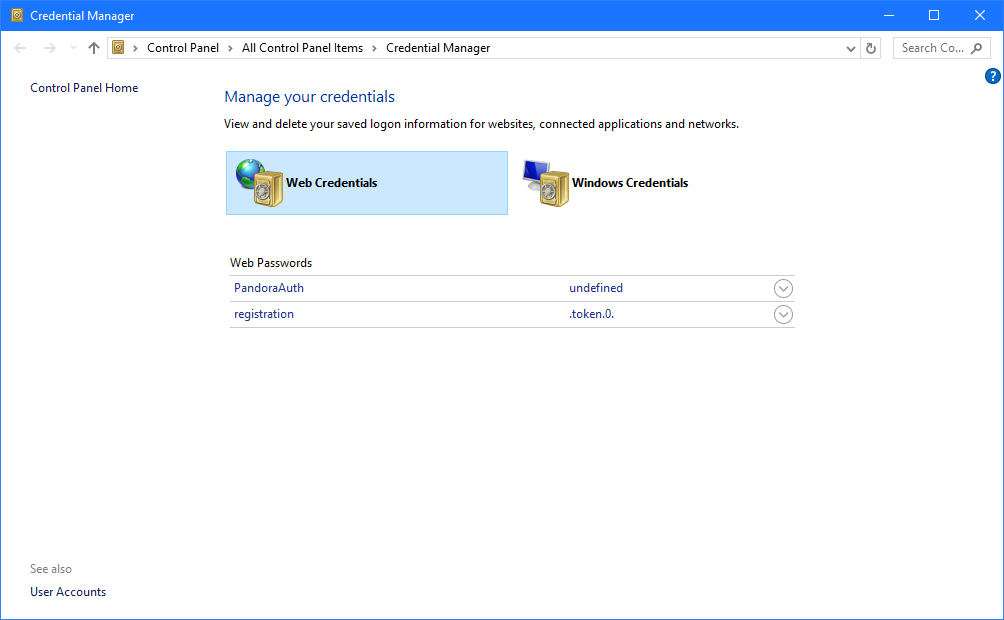Minimize the Credential Manager window
The height and width of the screenshot is (620, 1004).
[x=889, y=15]
